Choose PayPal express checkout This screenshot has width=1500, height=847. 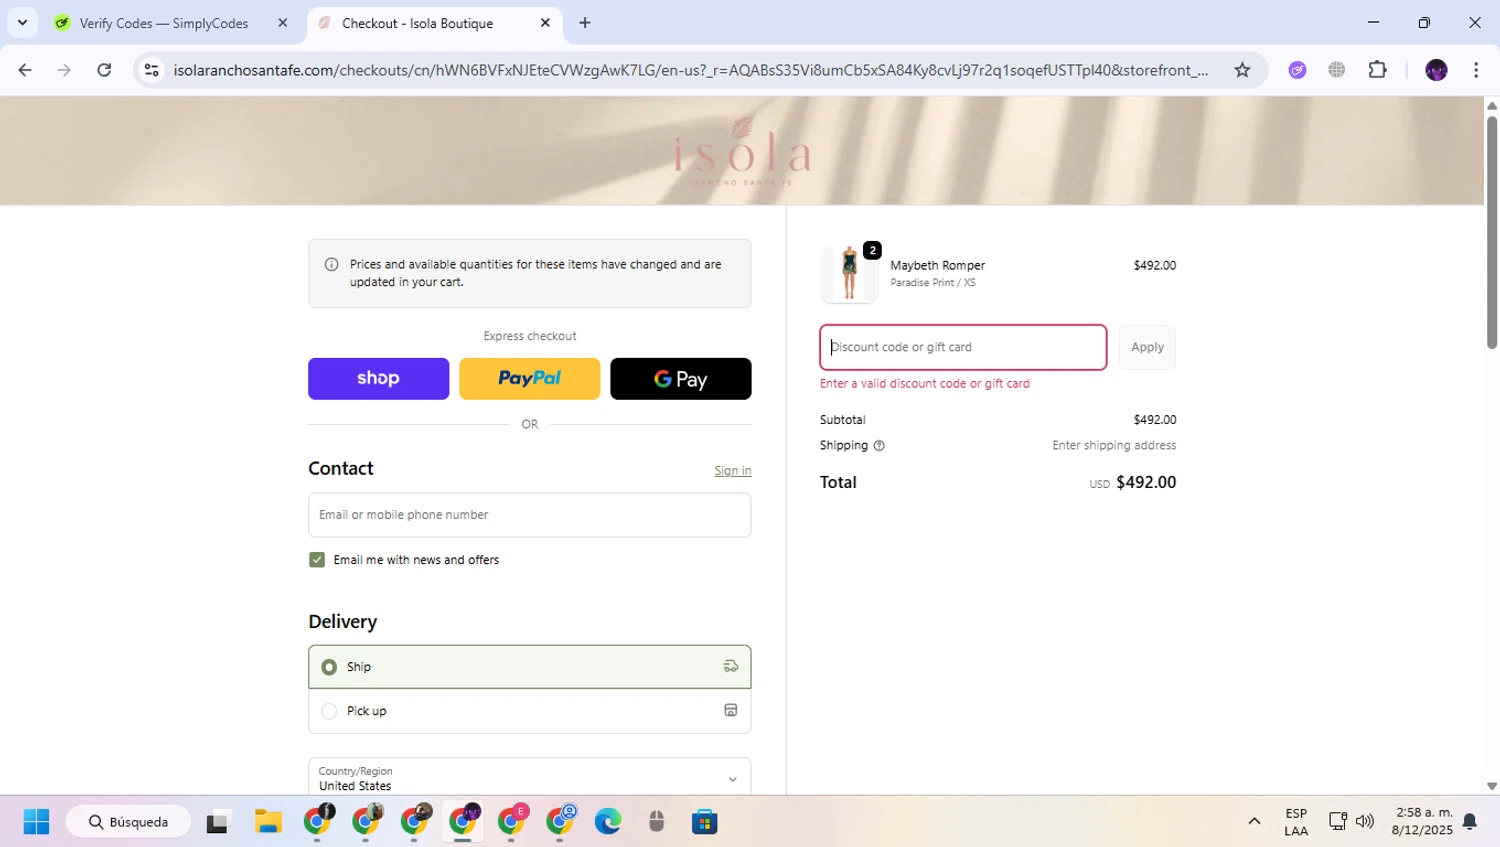click(529, 379)
